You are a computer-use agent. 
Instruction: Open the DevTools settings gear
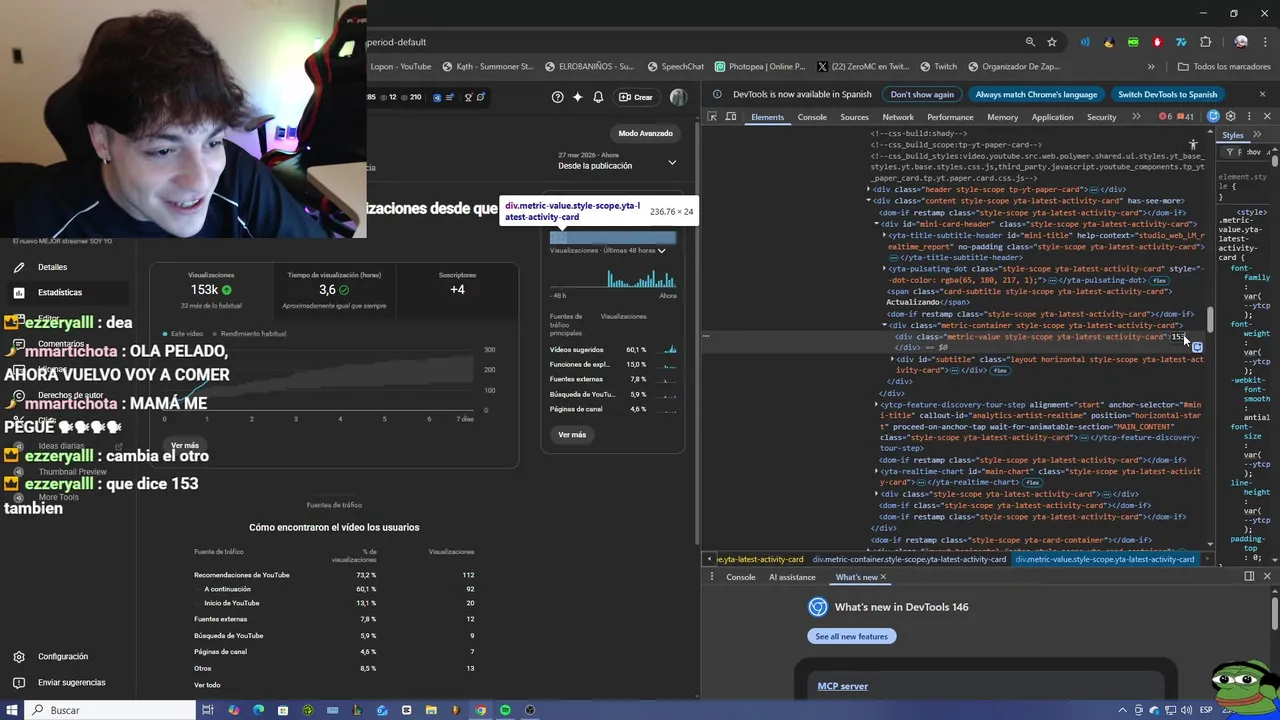click(1231, 117)
